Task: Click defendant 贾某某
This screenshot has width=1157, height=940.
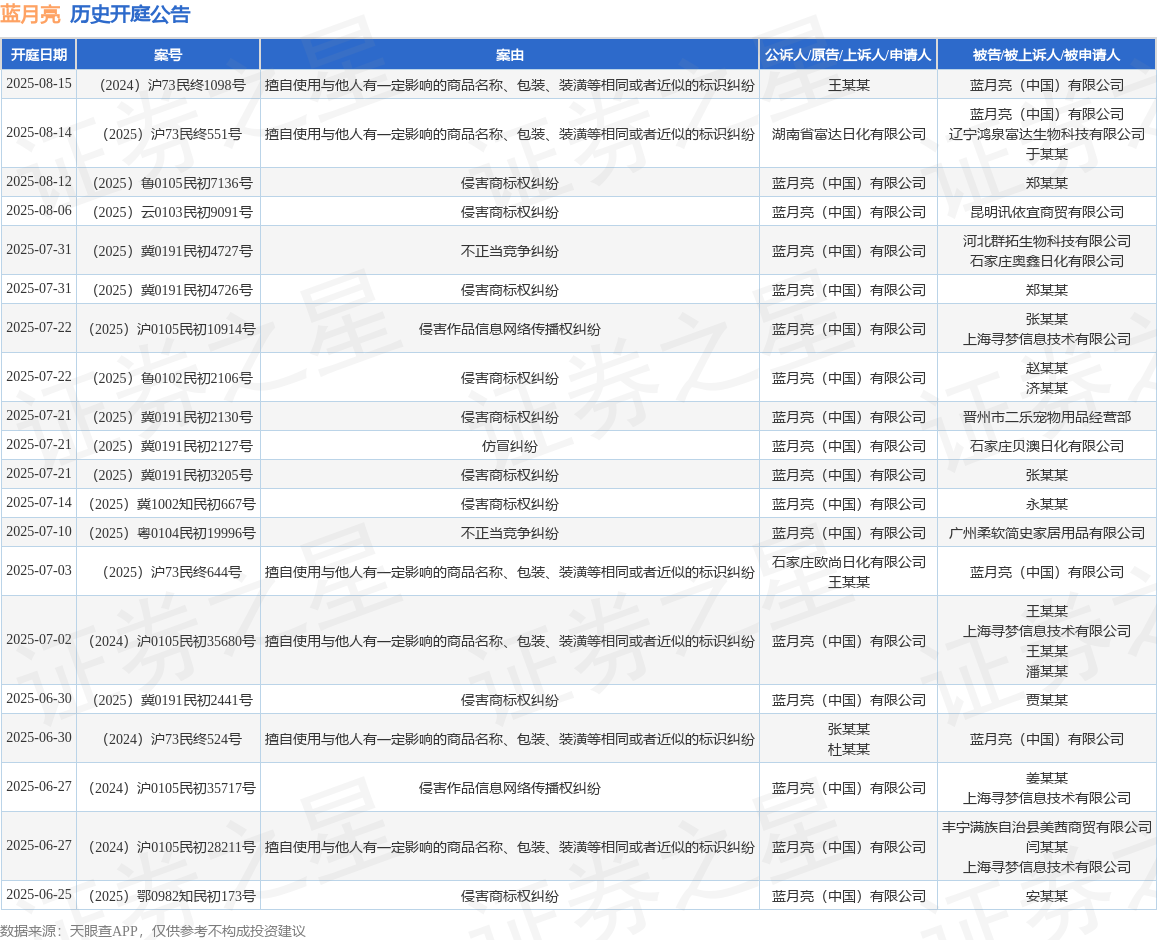Action: [x=1046, y=700]
